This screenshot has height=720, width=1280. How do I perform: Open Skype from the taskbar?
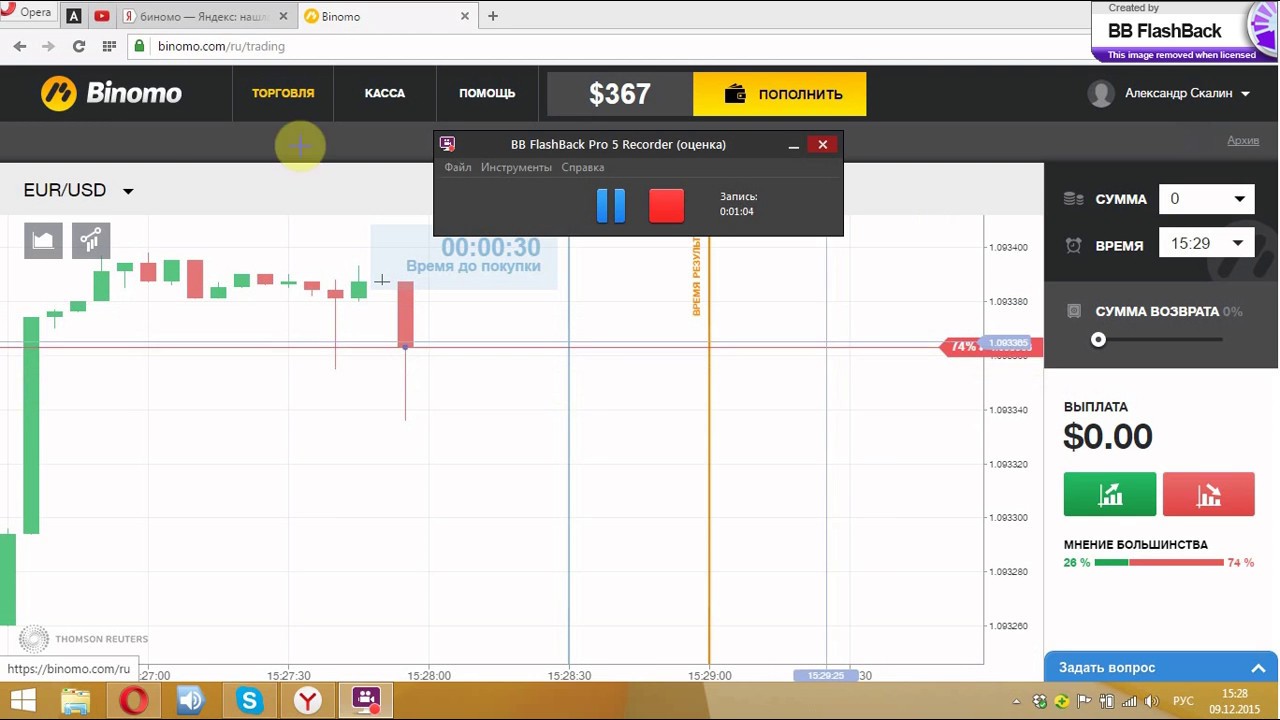[249, 701]
